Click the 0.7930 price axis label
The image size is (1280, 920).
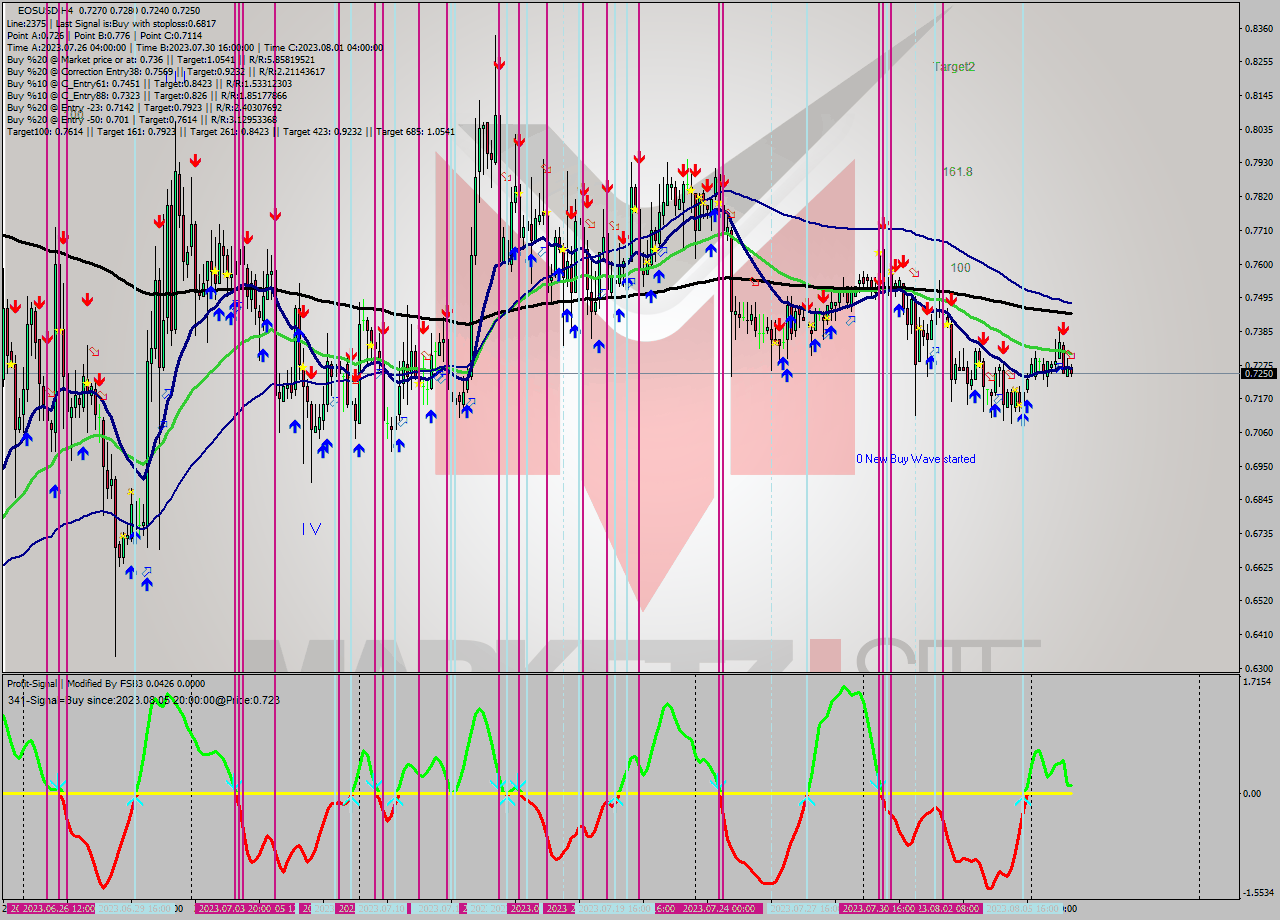tap(1258, 162)
